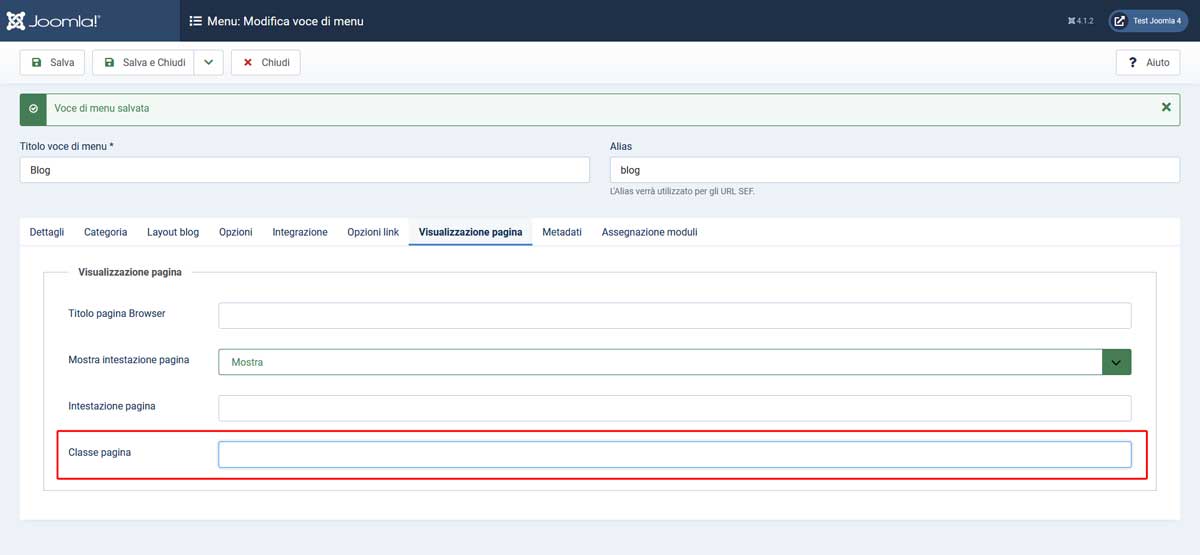Dismiss the 'Voce di menu salvata' alert
Viewport: 1200px width, 555px height.
[1166, 107]
